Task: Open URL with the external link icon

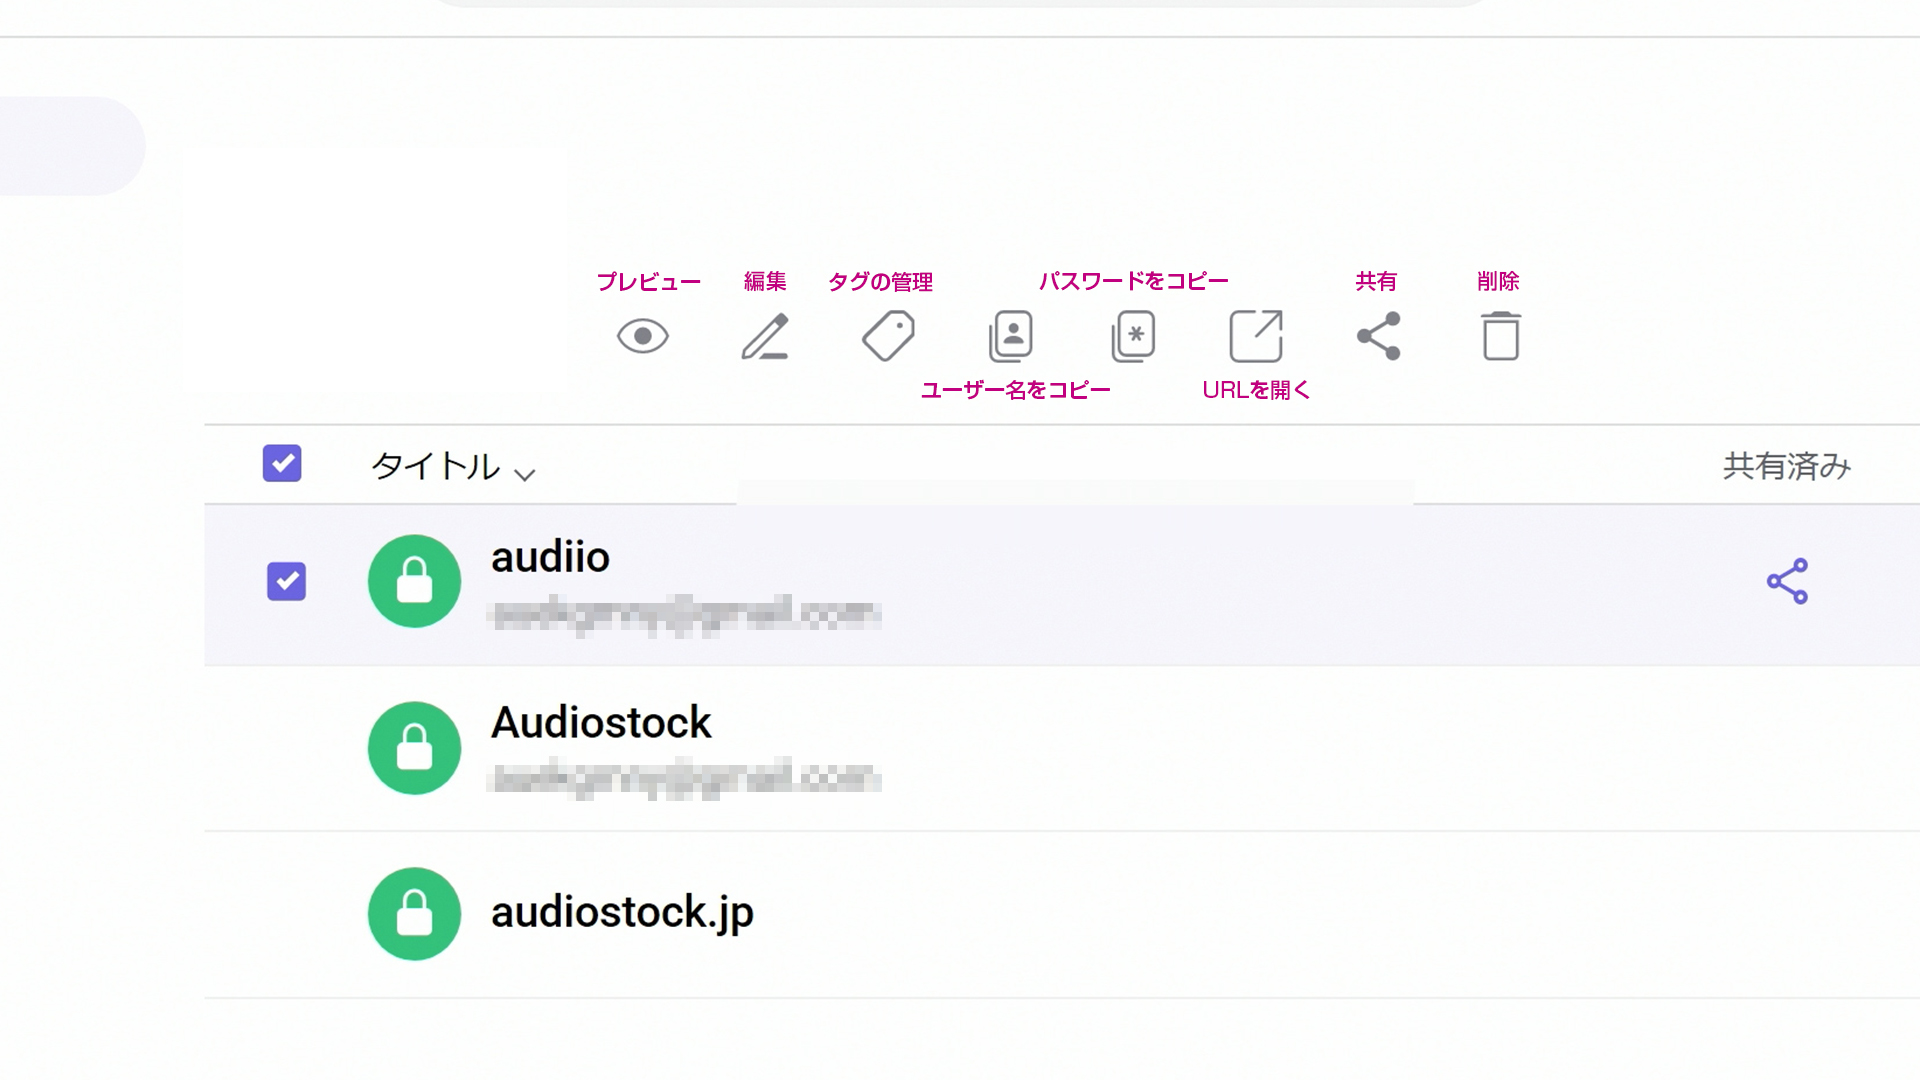Action: point(1256,336)
